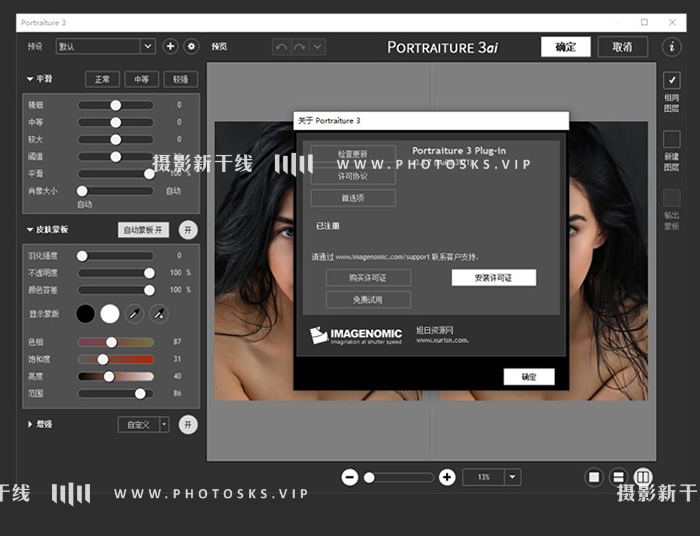This screenshot has width=700, height=536.
Task: Select black mask display swatch
Action: (85, 314)
